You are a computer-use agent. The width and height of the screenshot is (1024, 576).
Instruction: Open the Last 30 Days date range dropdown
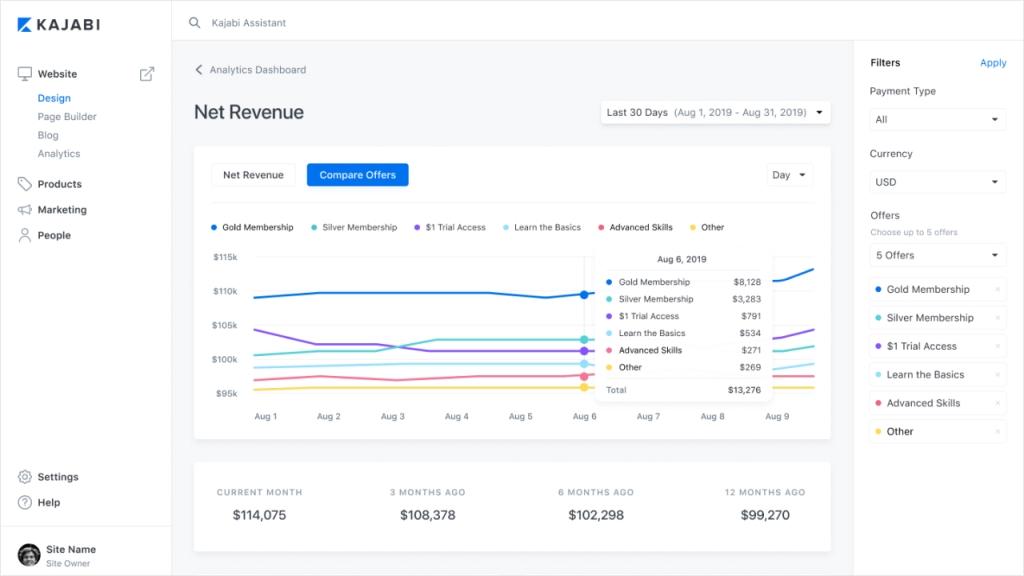click(715, 113)
